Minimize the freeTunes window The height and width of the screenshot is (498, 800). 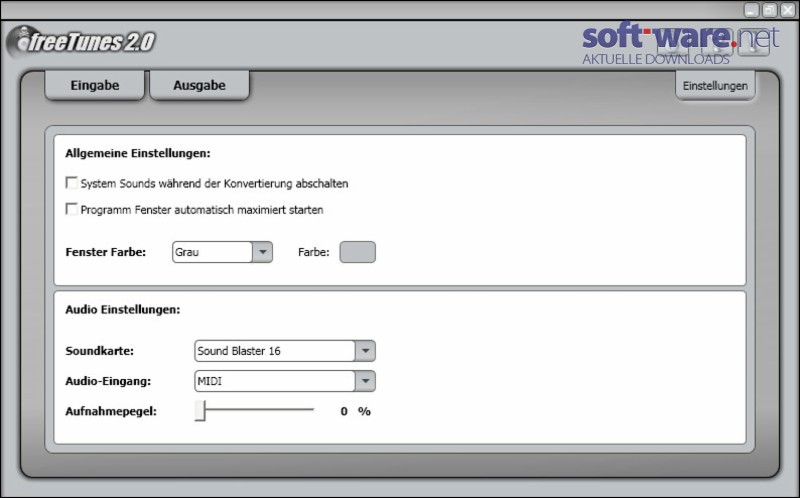(751, 10)
